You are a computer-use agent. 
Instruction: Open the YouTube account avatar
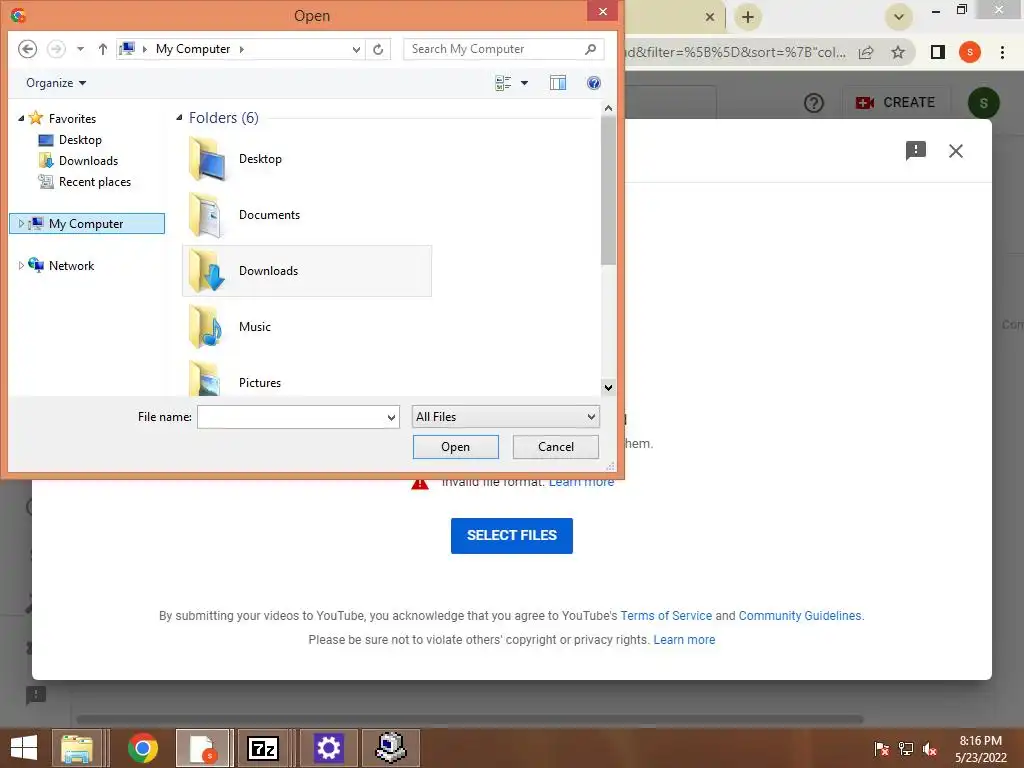point(984,103)
